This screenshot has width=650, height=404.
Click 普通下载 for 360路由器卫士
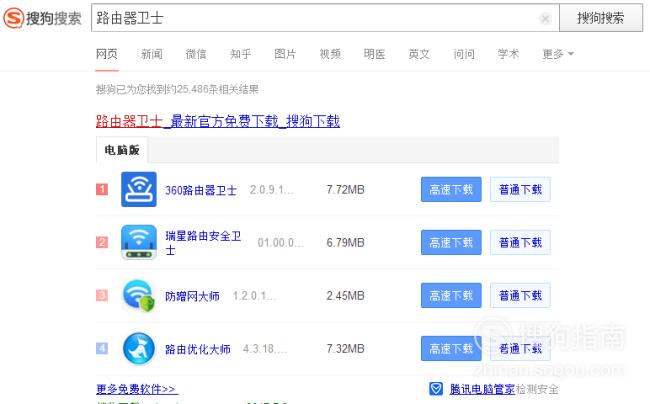520,189
